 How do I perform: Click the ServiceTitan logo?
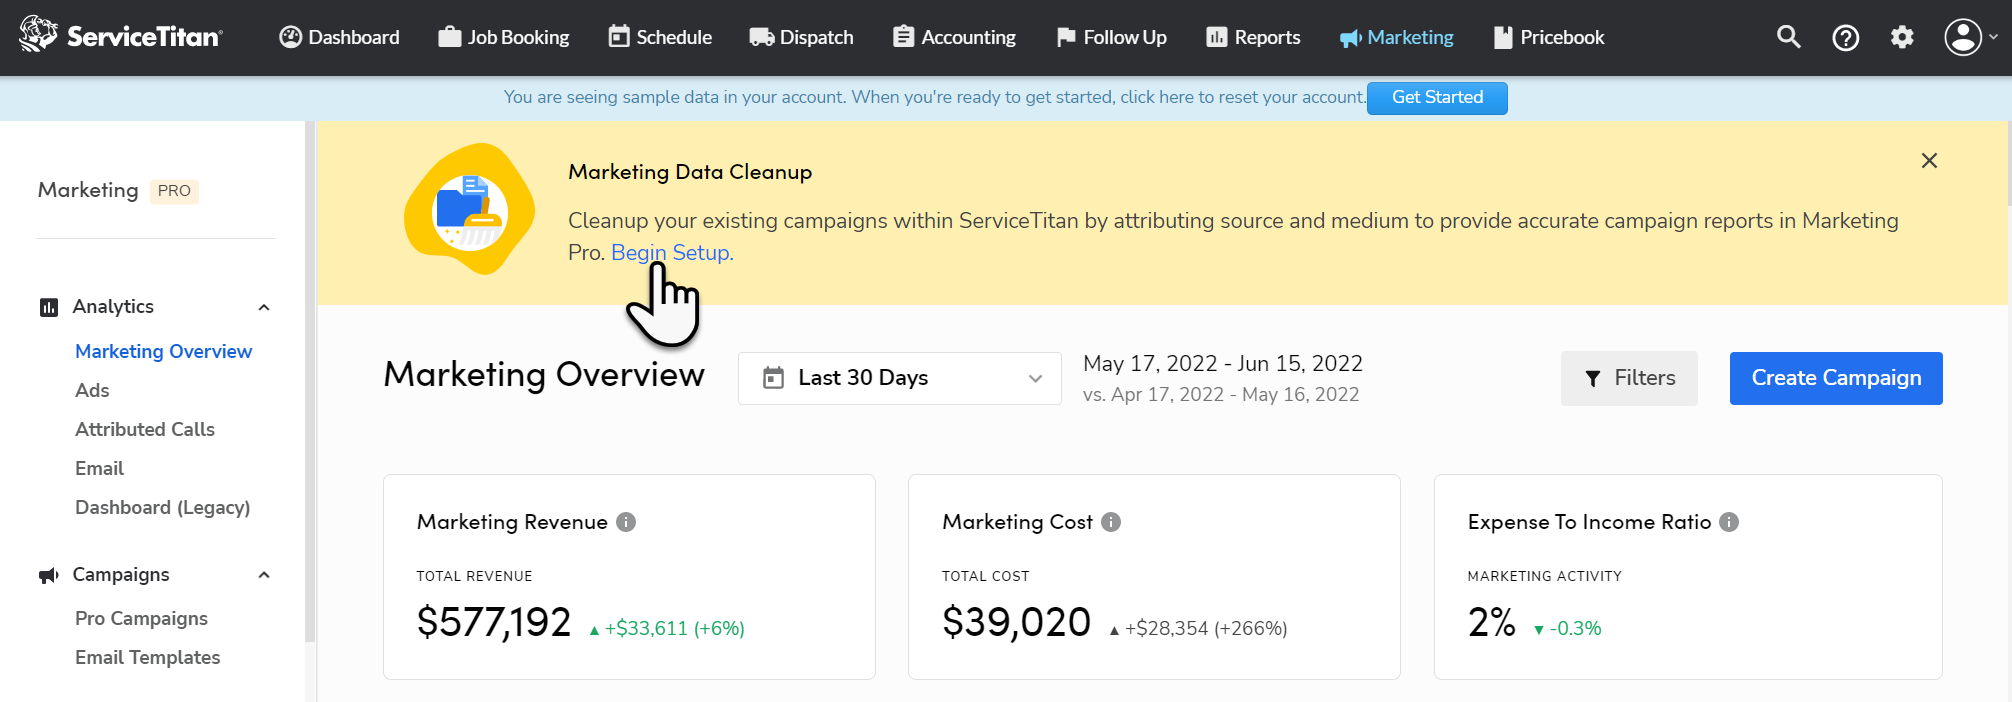121,36
